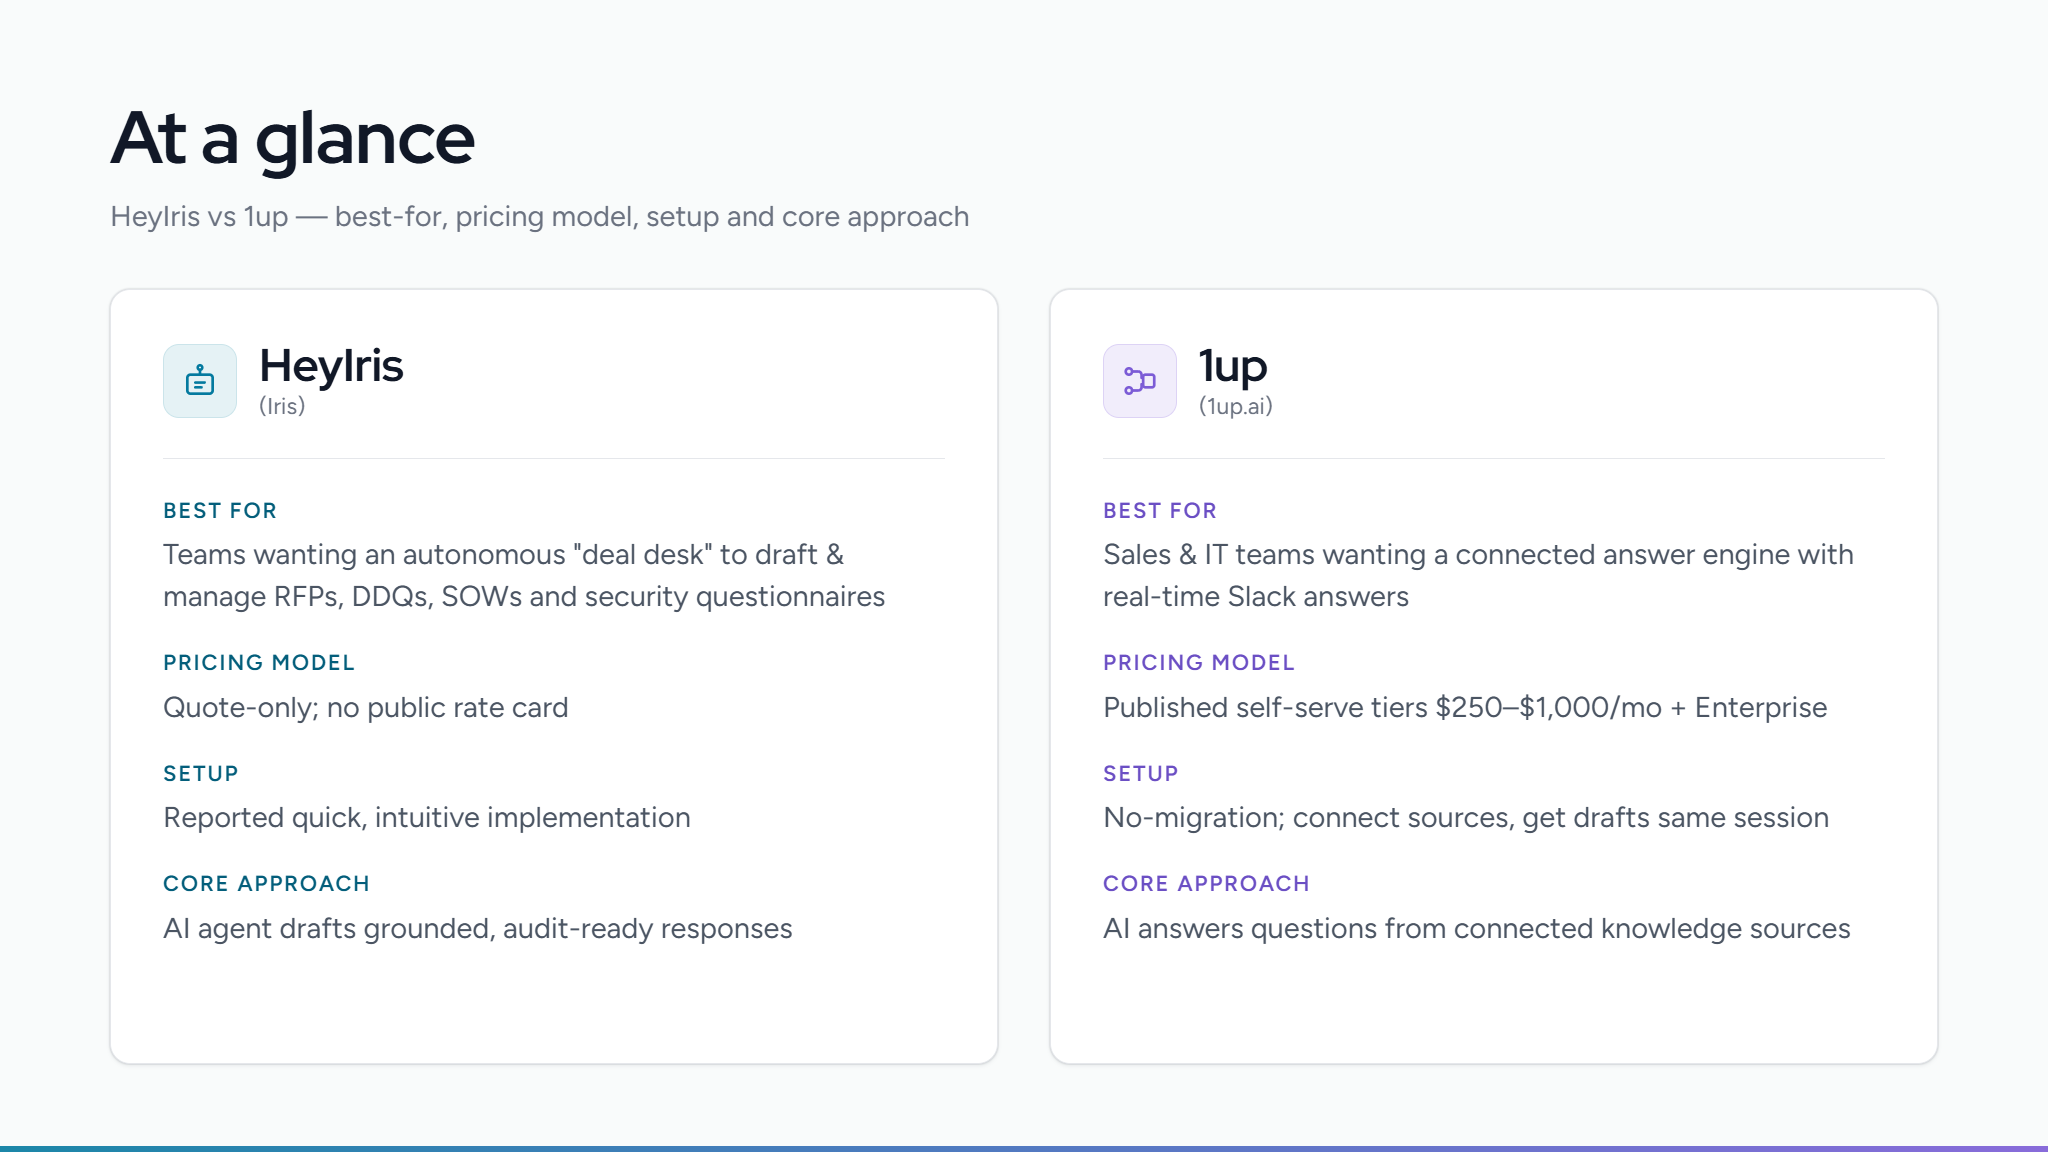
Task: Click 'BEST FOR' label in 1up card
Action: pyautogui.click(x=1160, y=511)
